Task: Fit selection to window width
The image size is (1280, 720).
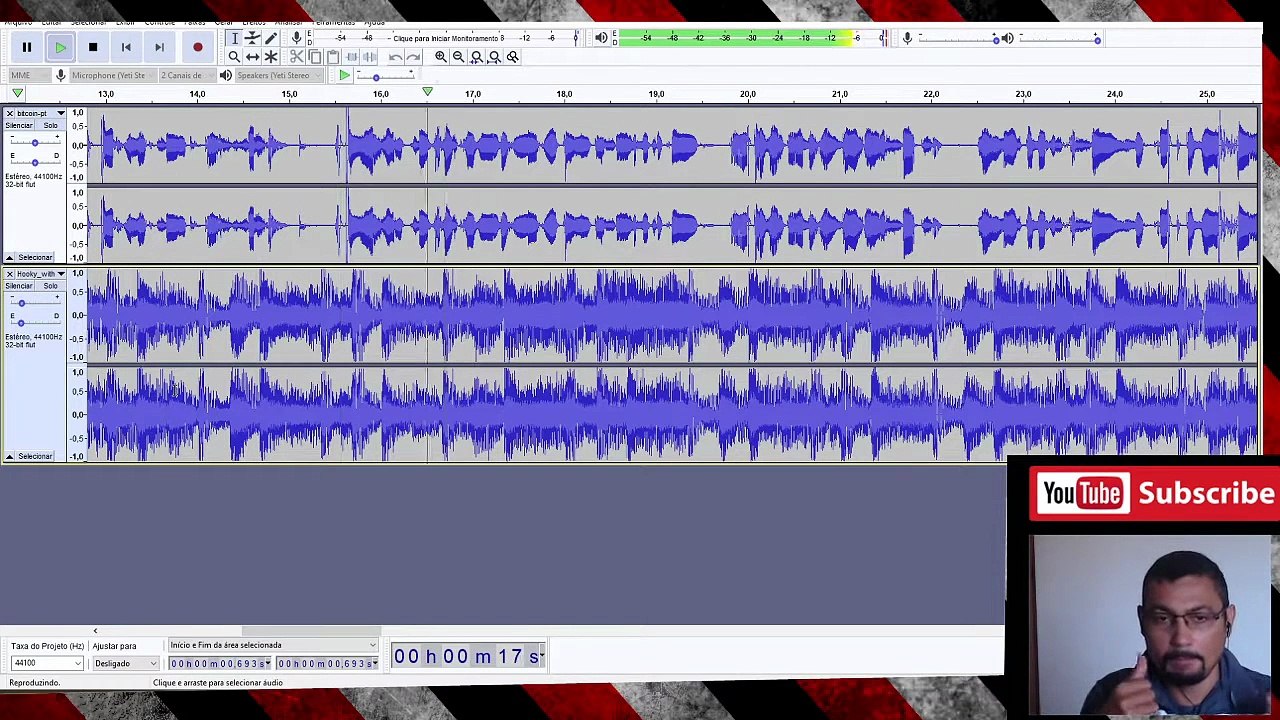Action: [476, 57]
